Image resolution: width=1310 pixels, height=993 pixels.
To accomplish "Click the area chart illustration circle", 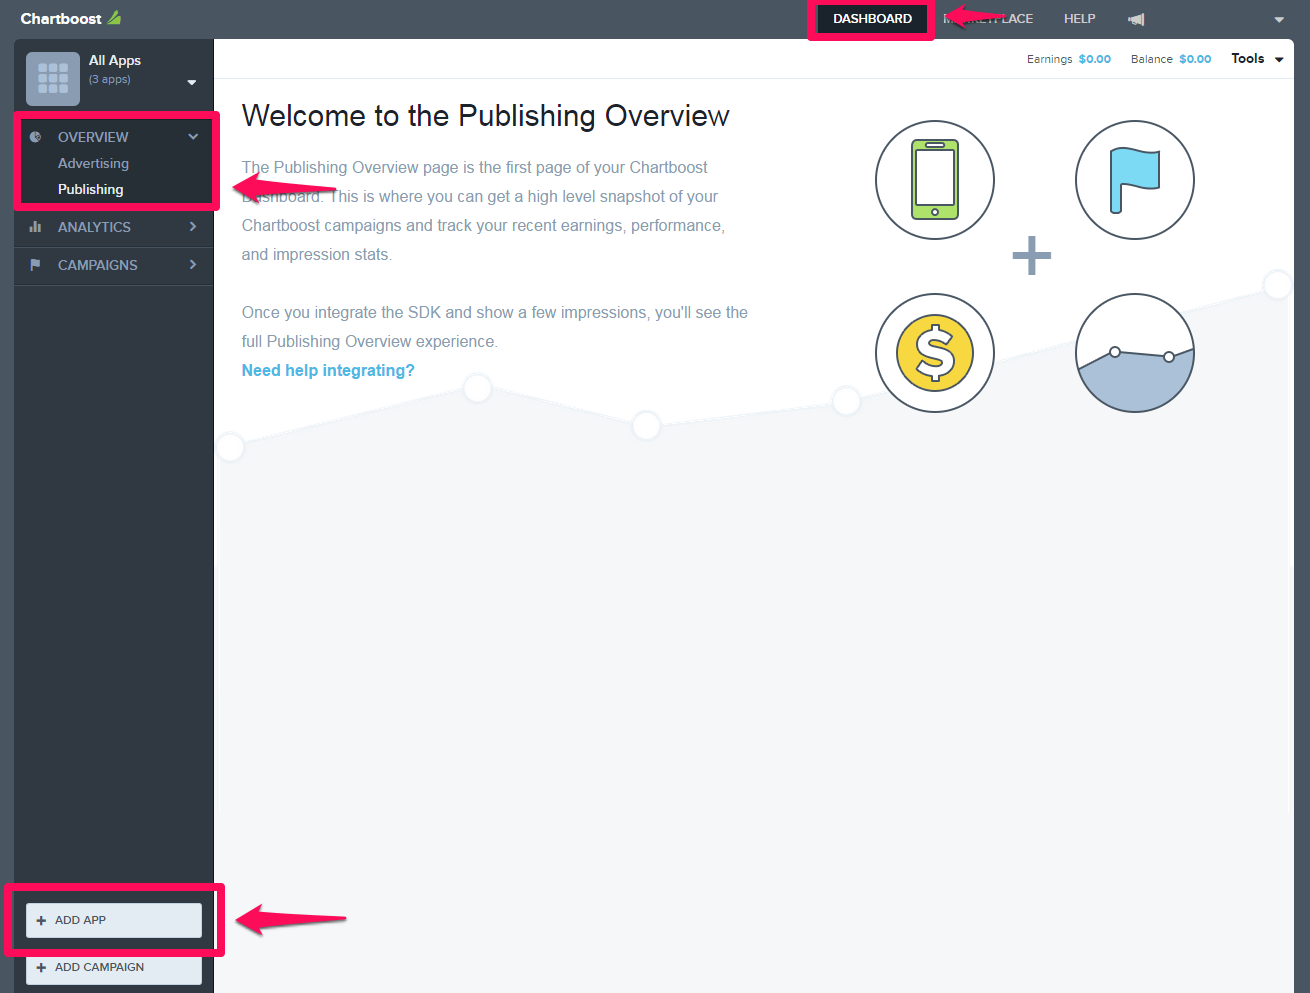I will pos(1134,353).
